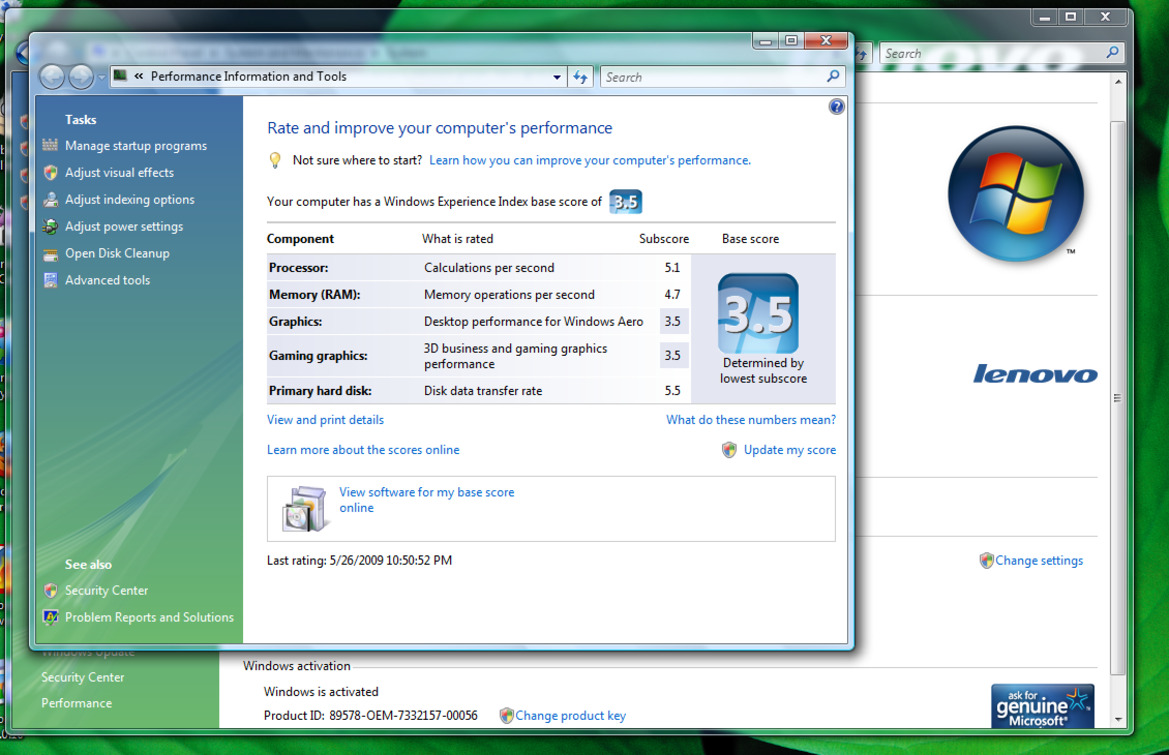The height and width of the screenshot is (755, 1169).
Task: Click the address bar control panel icon
Action: pos(120,75)
